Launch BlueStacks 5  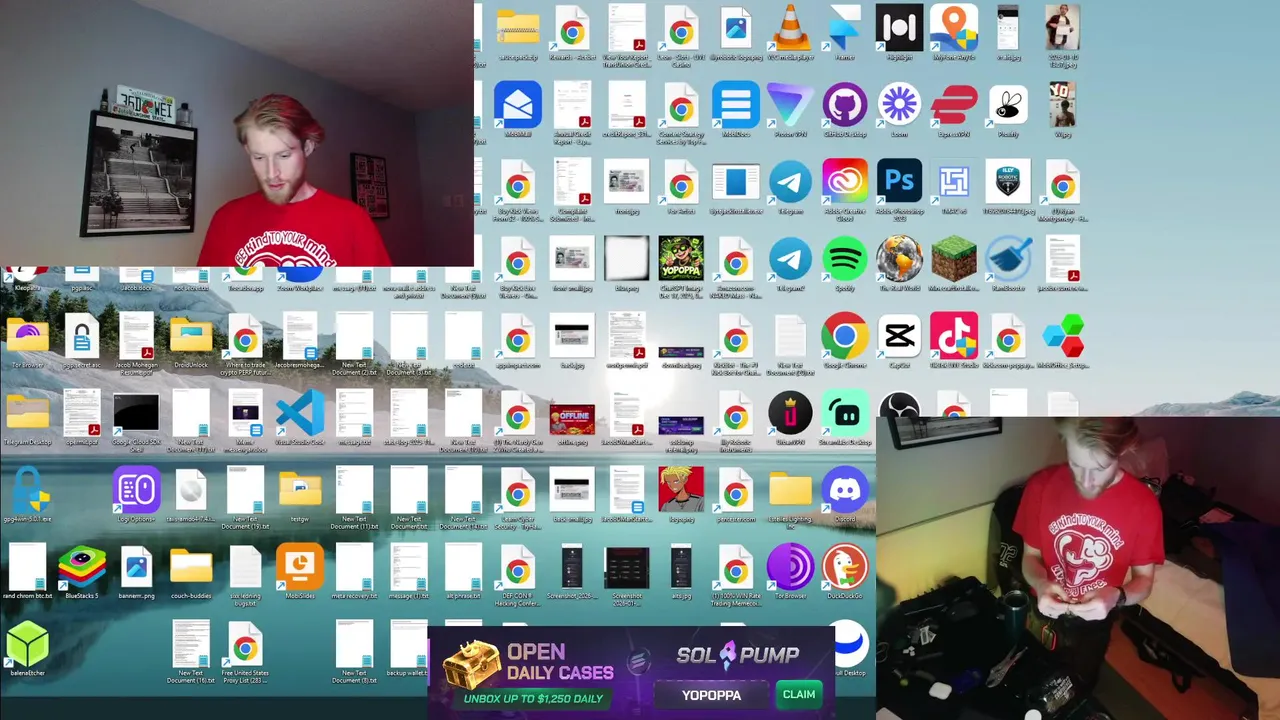click(82, 568)
